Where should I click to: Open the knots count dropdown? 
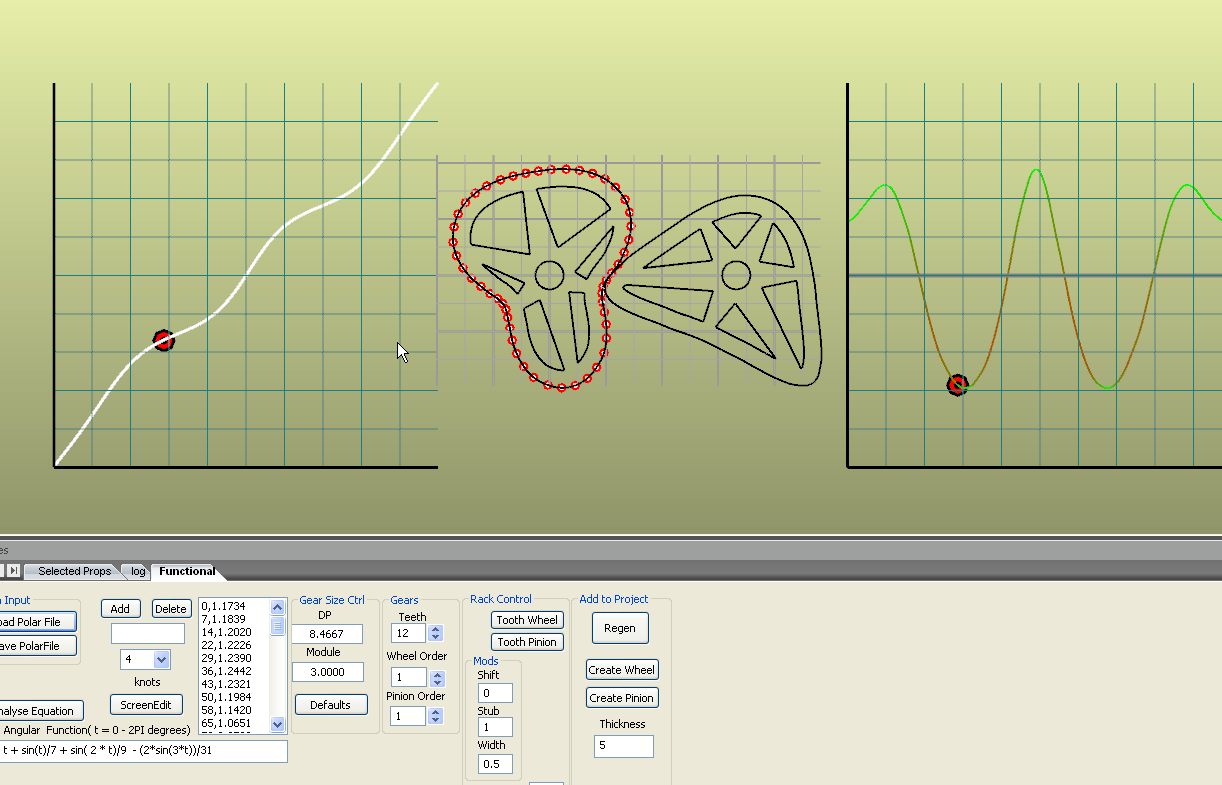coord(162,659)
